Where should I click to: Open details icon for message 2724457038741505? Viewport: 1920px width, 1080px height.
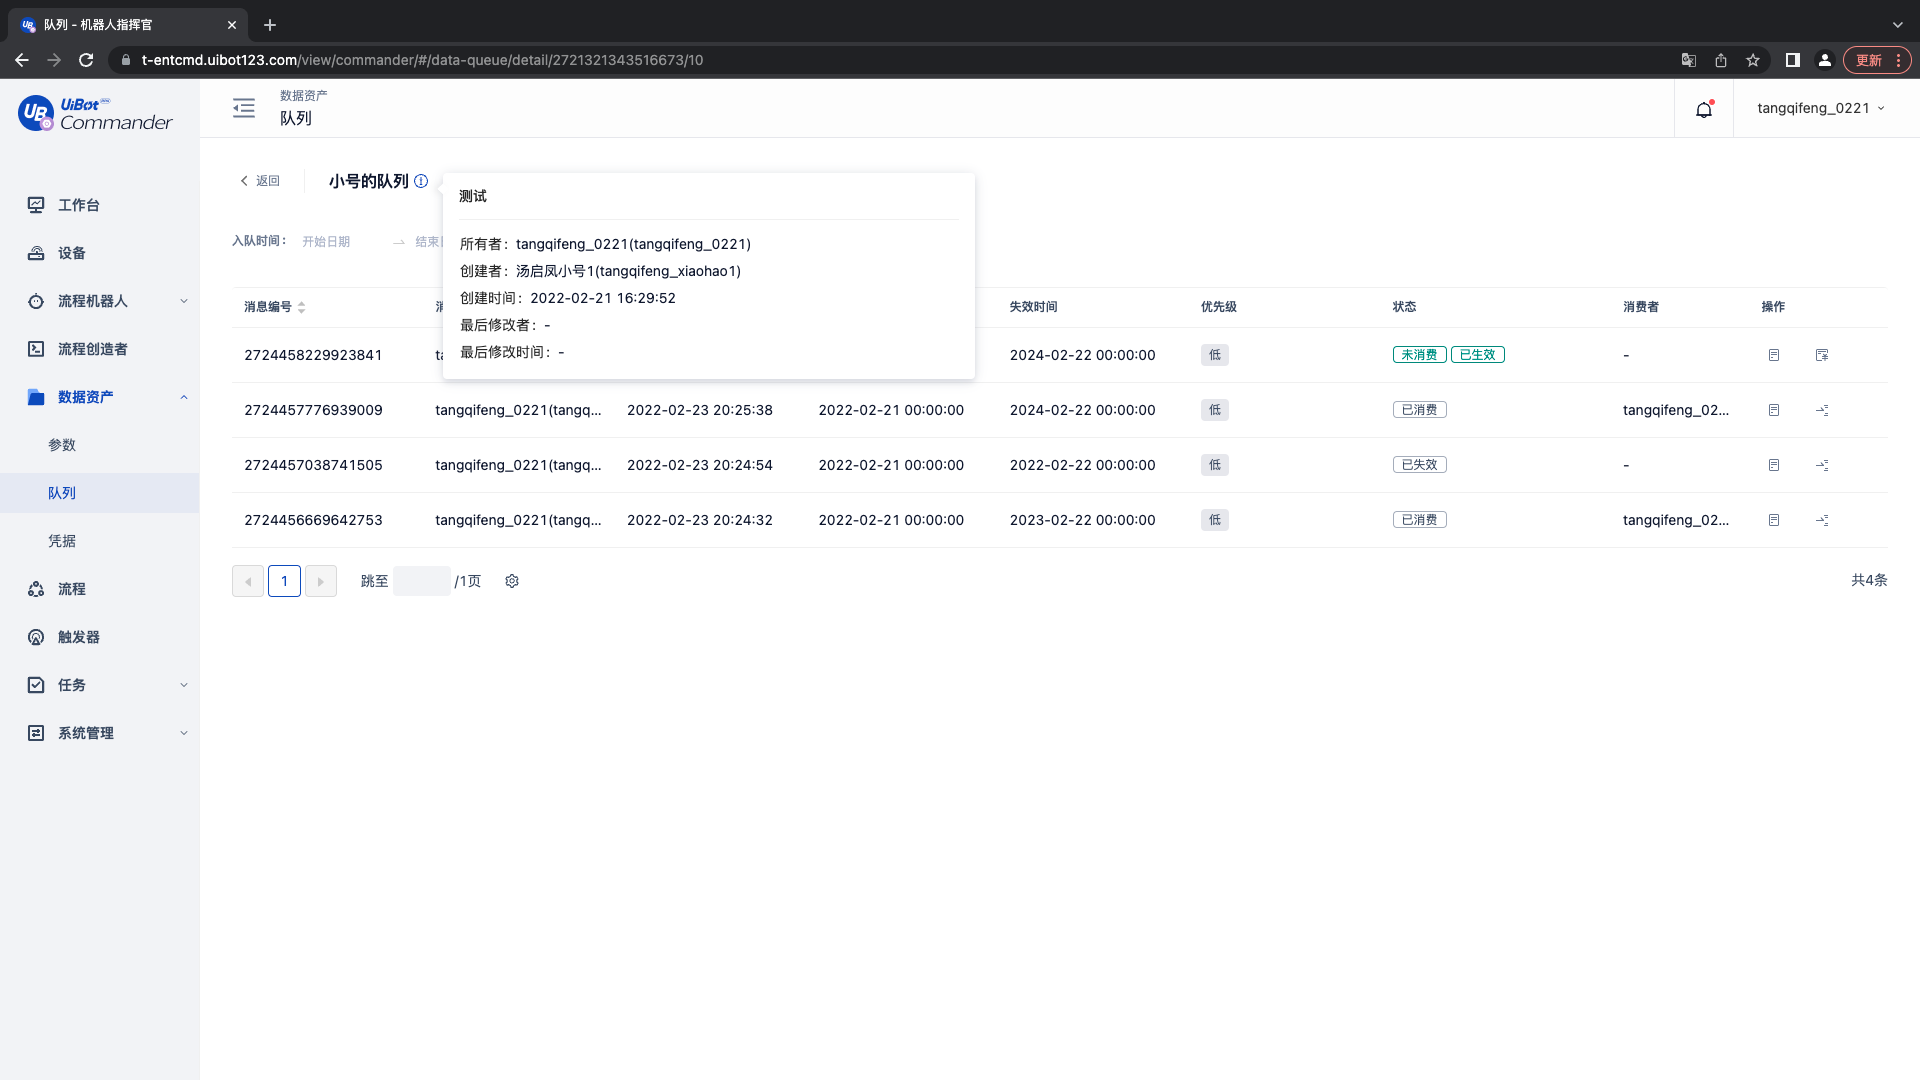point(1774,465)
